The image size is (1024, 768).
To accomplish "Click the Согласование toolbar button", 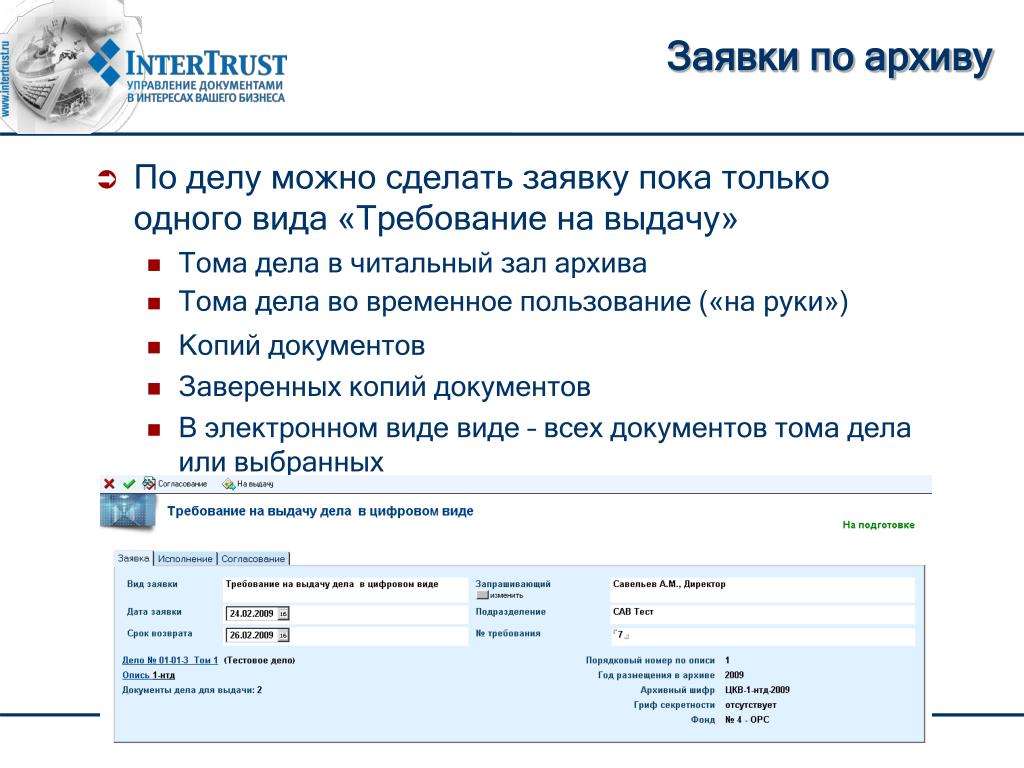I will [x=175, y=484].
